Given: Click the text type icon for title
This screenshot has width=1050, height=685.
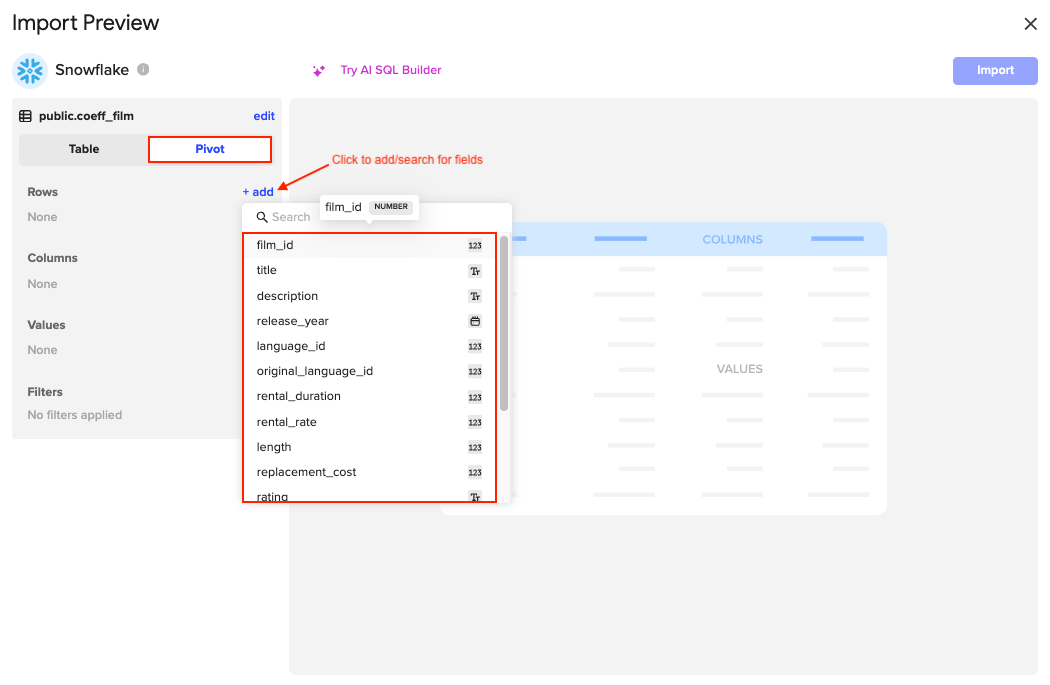Looking at the screenshot, I should [x=475, y=271].
